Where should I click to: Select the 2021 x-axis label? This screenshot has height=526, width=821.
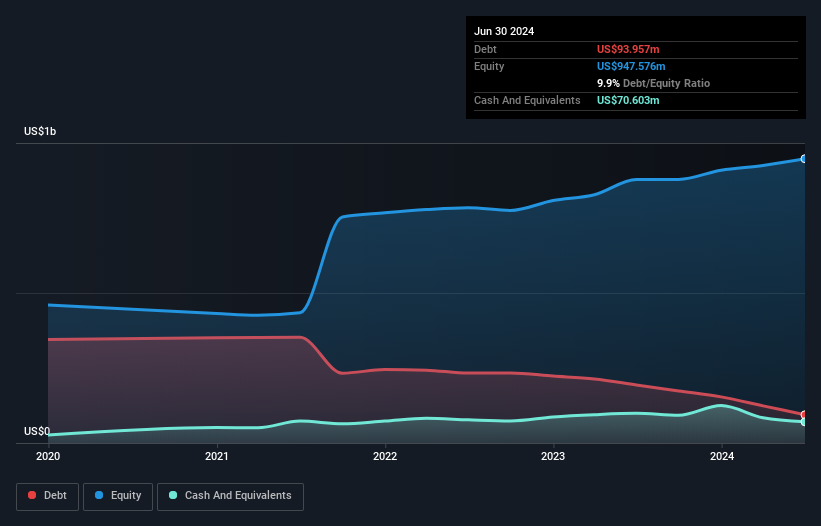217,456
